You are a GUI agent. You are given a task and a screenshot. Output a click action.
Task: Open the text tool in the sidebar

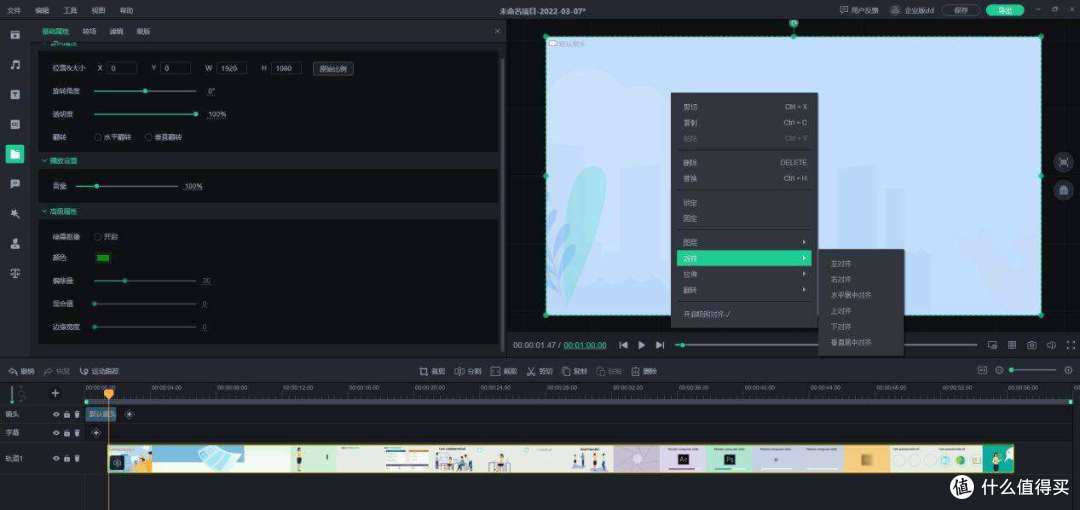[15, 95]
